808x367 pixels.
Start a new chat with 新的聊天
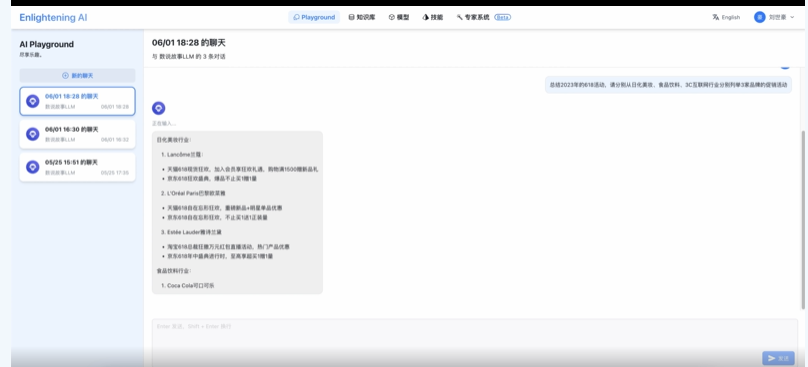(x=77, y=75)
